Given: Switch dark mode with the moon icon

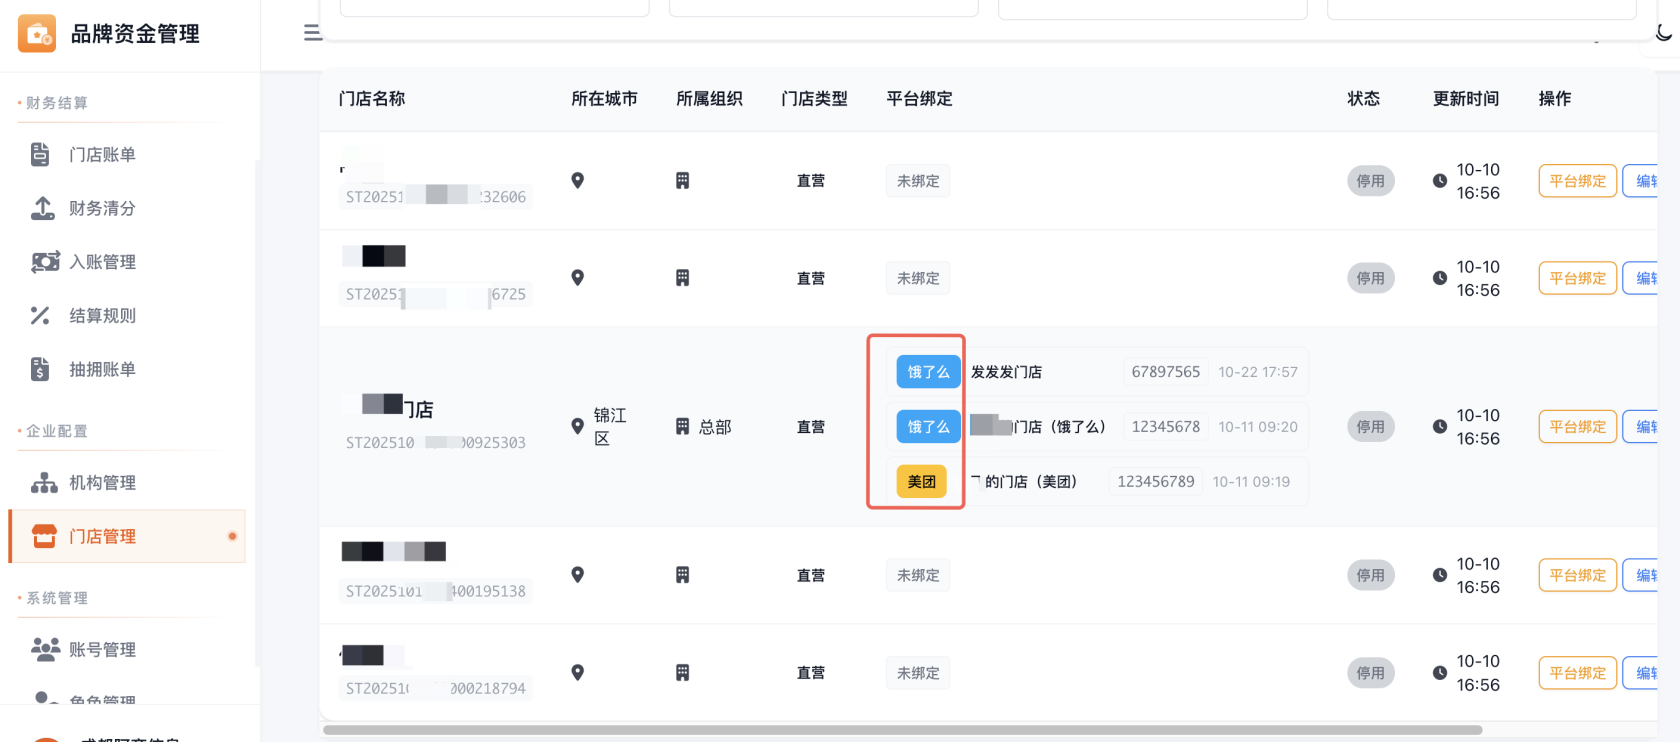Looking at the screenshot, I should 1663,33.
